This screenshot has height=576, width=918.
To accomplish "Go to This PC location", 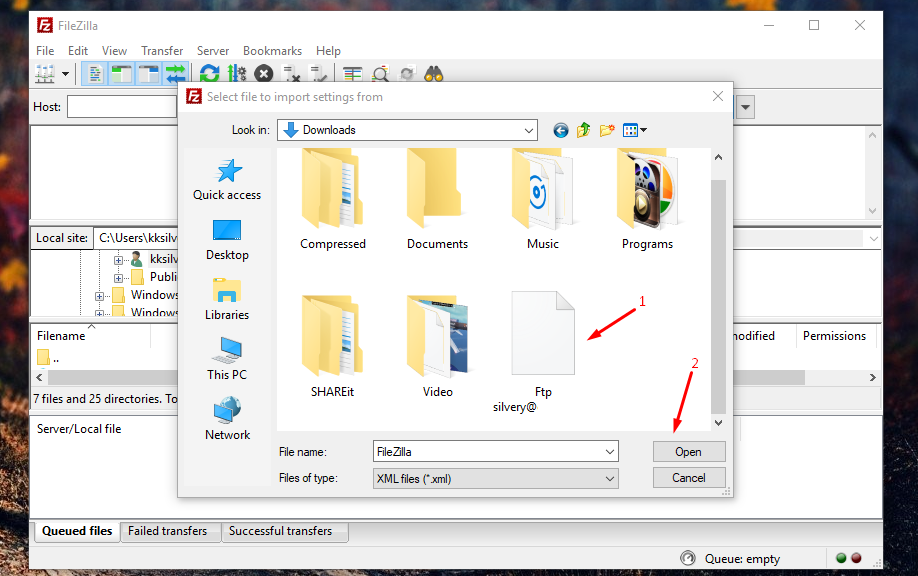I will (227, 359).
